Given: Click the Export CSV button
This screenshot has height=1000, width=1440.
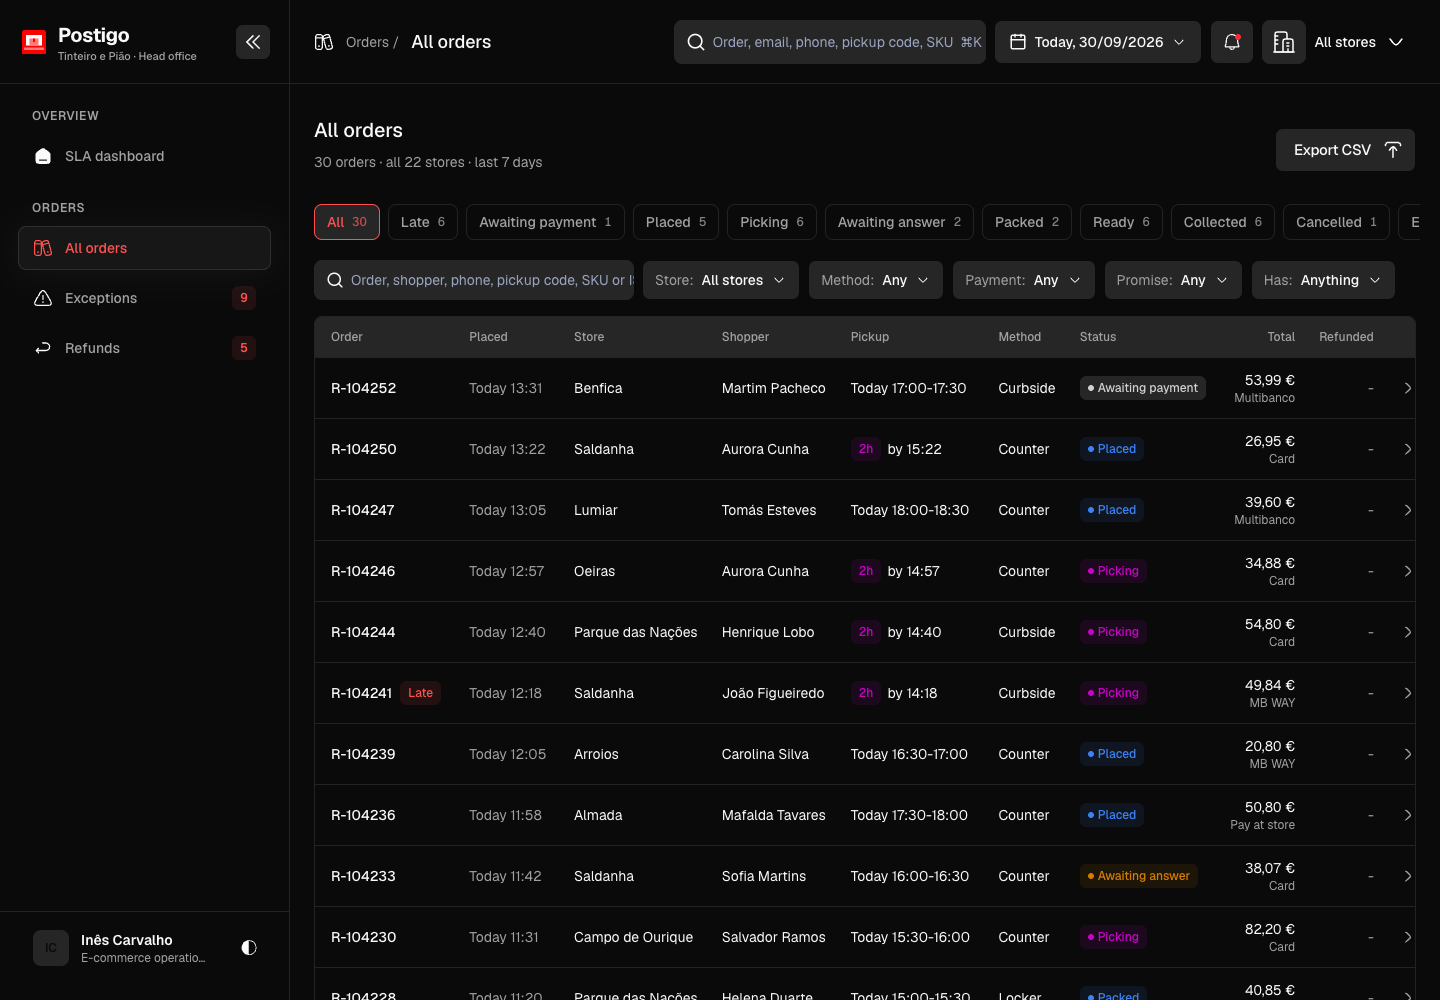Looking at the screenshot, I should point(1345,150).
